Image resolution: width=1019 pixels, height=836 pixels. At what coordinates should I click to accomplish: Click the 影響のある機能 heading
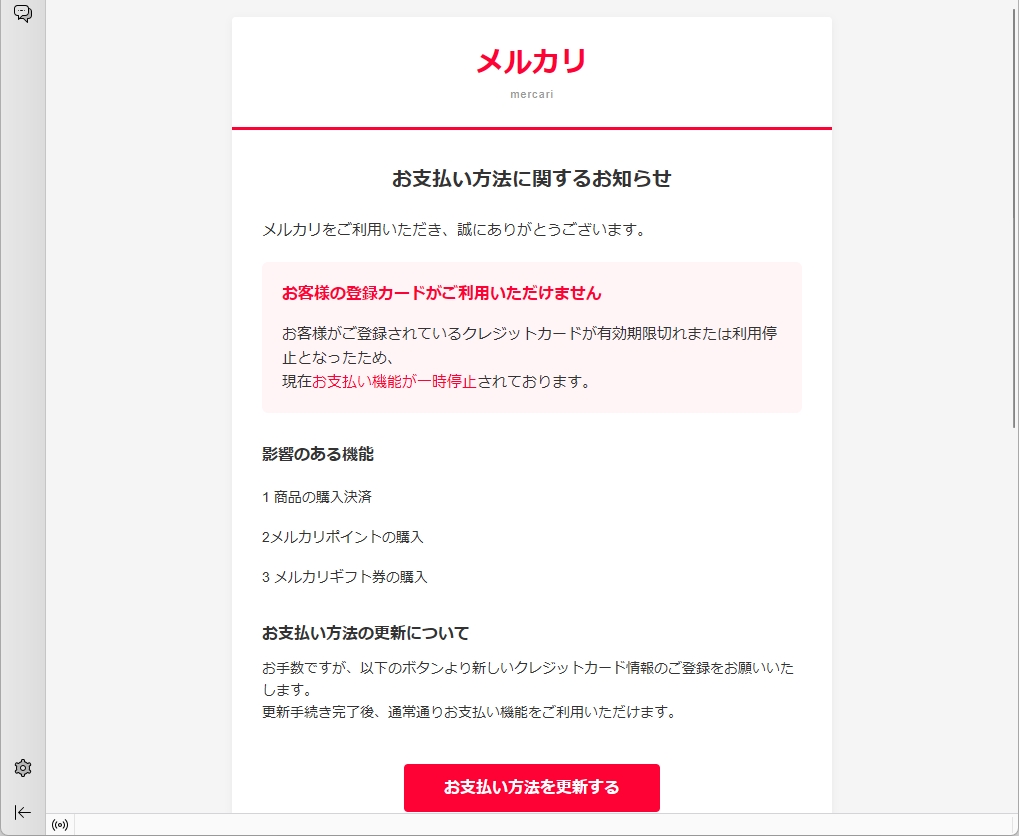pyautogui.click(x=318, y=454)
